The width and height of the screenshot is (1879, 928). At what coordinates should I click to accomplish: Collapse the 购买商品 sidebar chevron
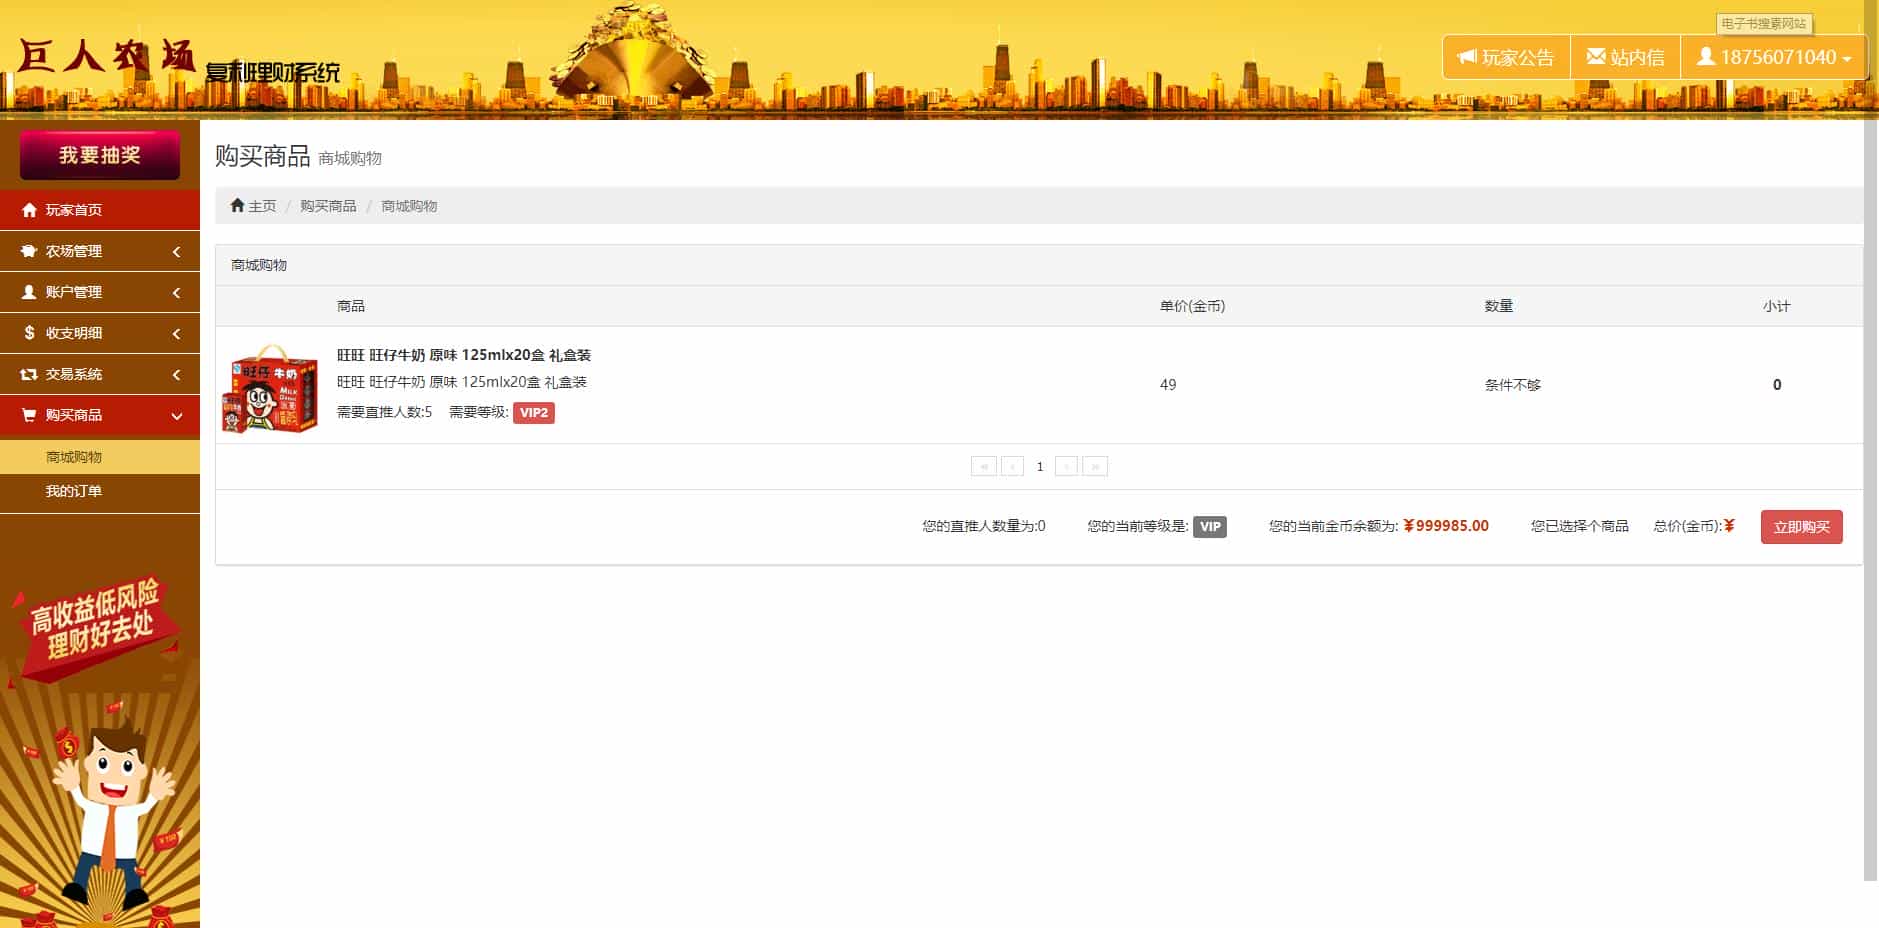177,416
